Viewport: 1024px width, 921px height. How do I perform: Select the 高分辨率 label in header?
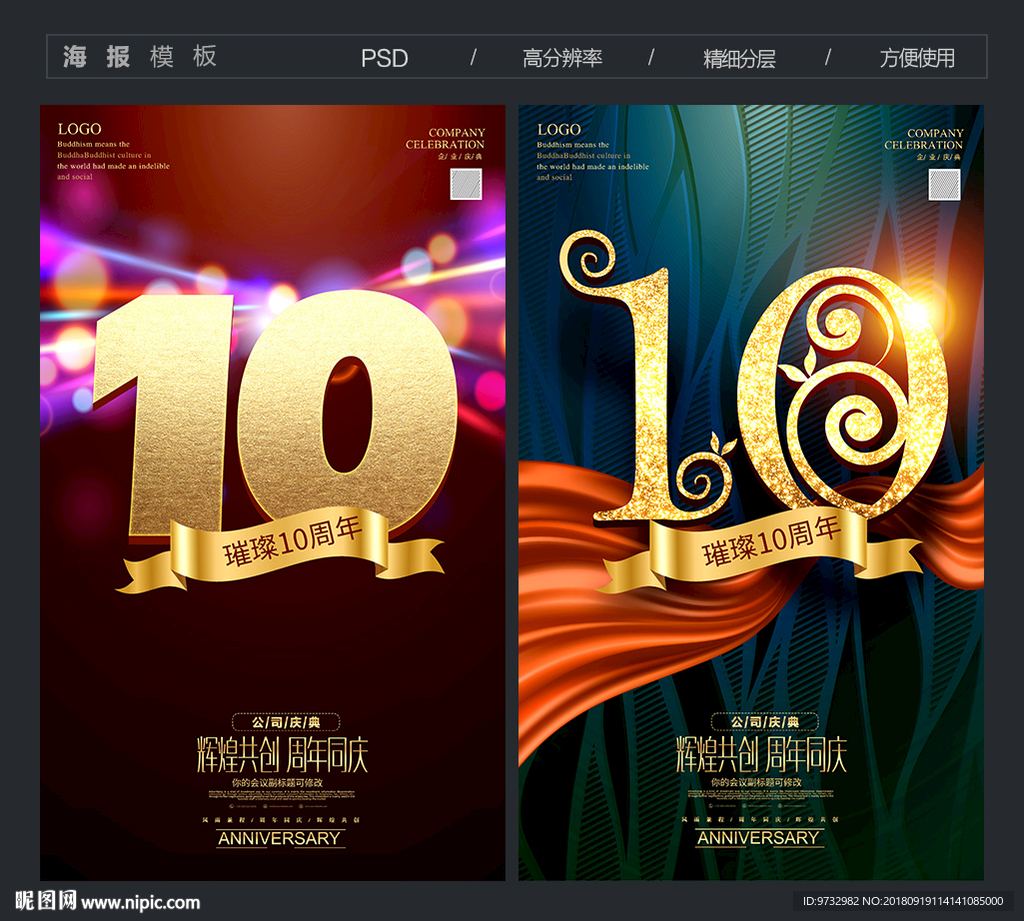point(562,58)
